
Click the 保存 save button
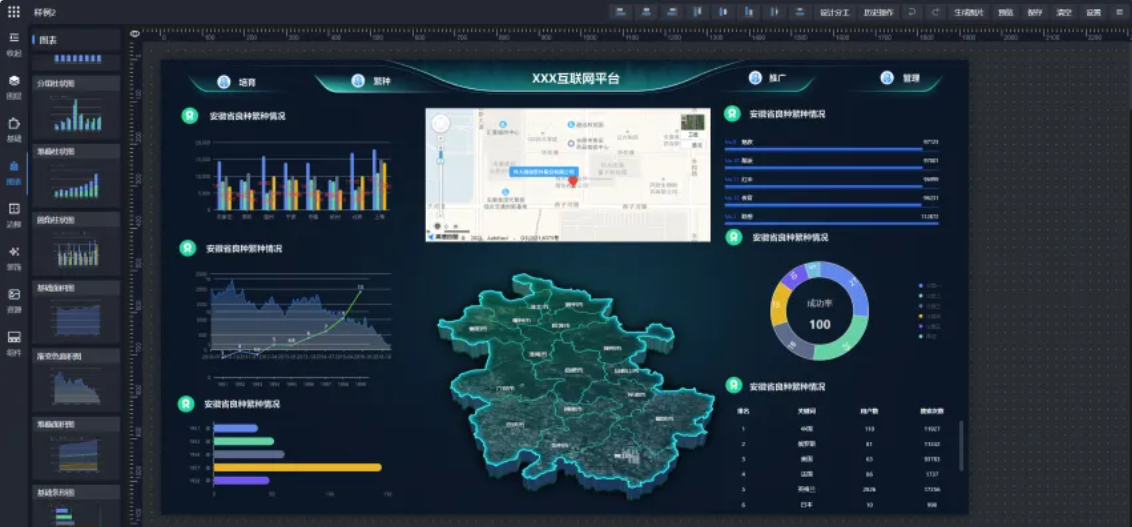[x=1035, y=12]
